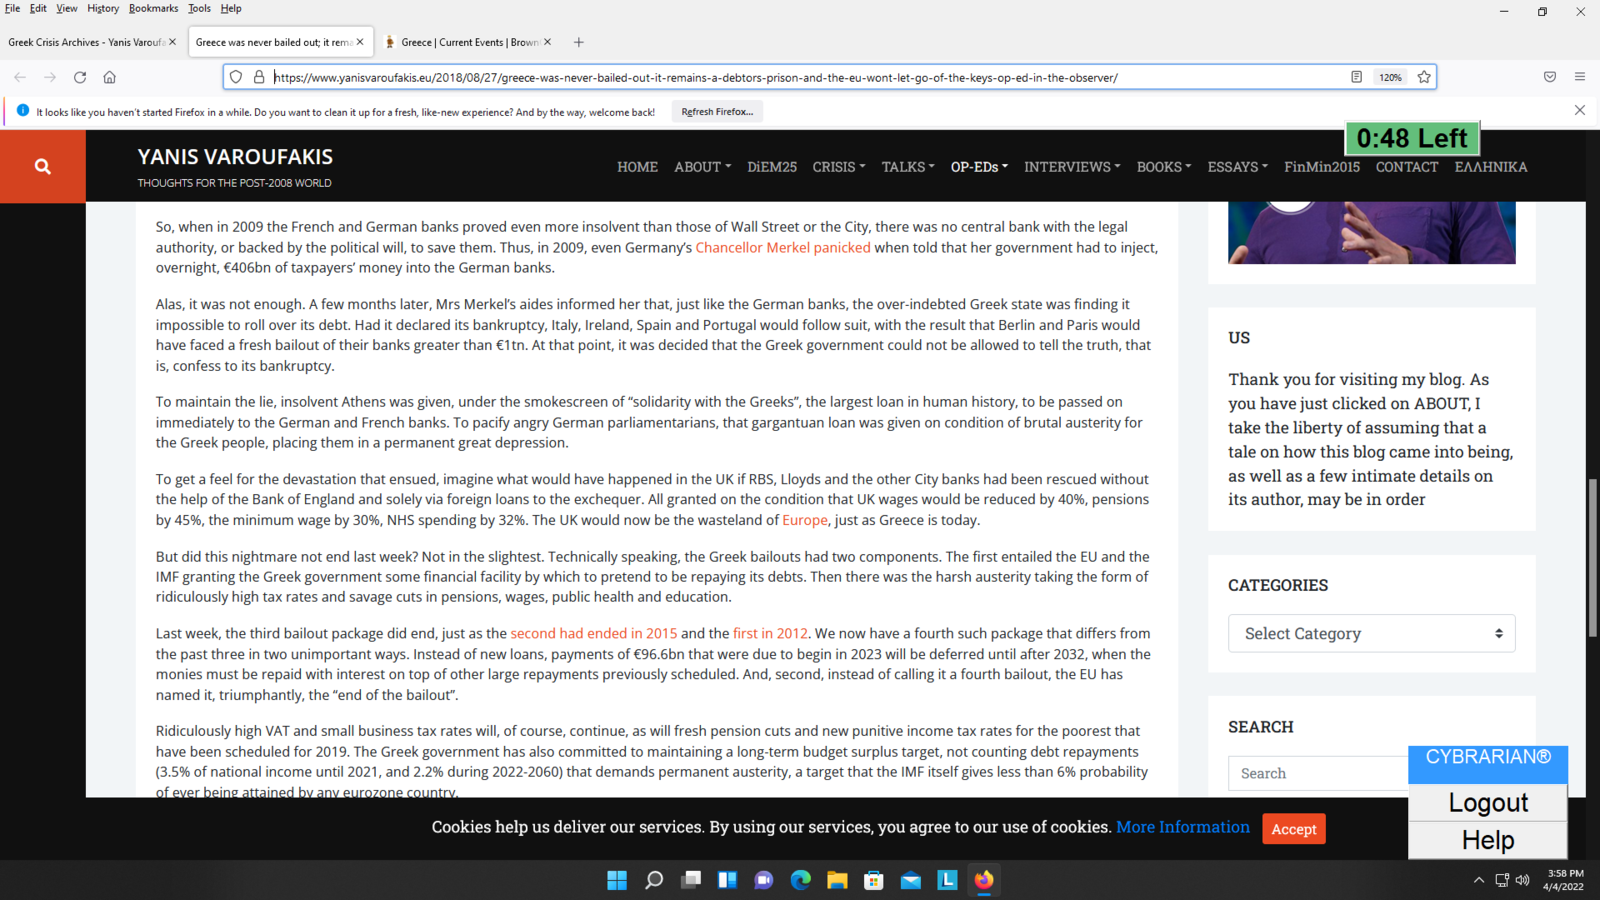The width and height of the screenshot is (1600, 900).
Task: Open taskbar search magnifier
Action: [x=654, y=880]
